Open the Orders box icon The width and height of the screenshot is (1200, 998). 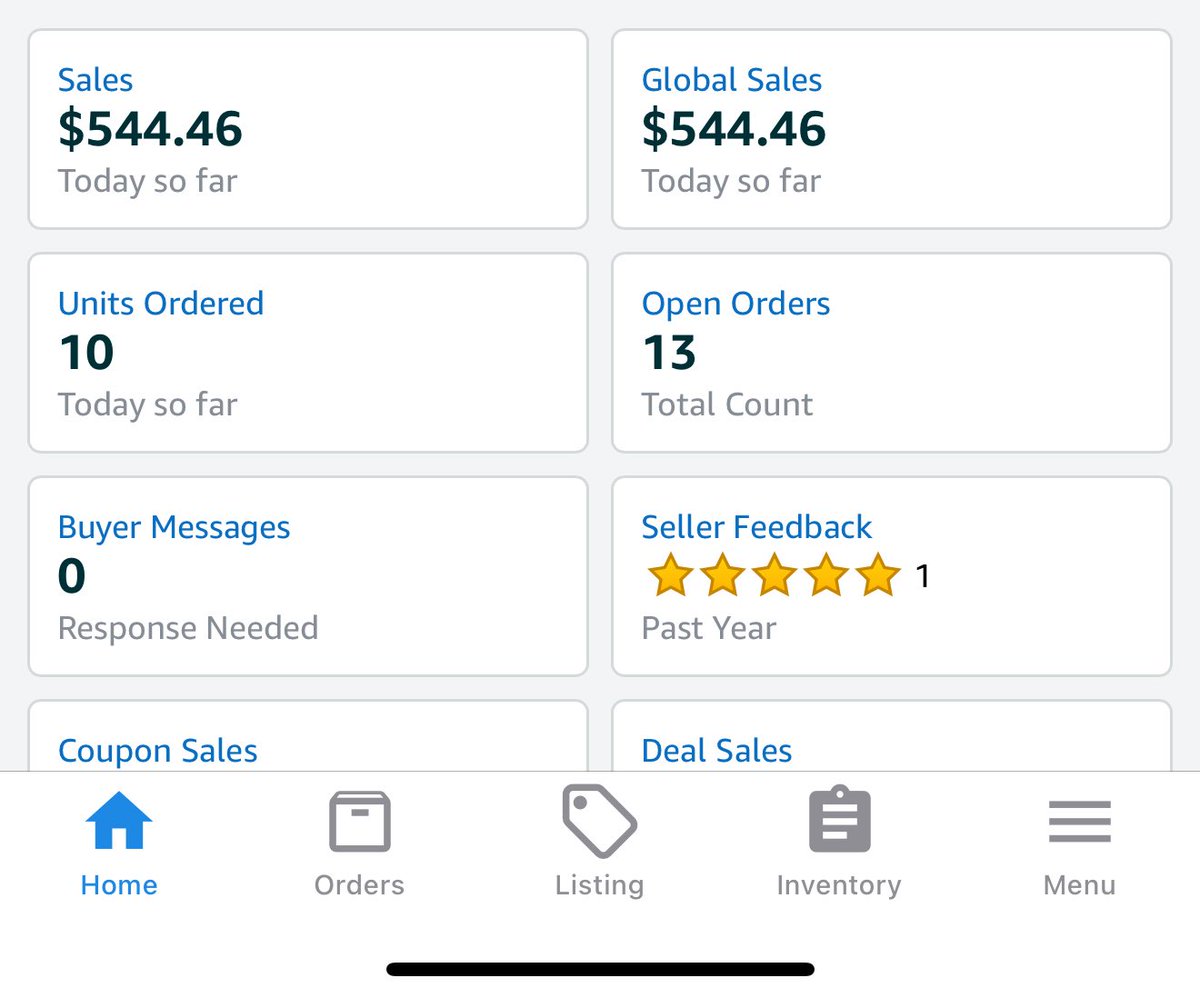pos(359,821)
